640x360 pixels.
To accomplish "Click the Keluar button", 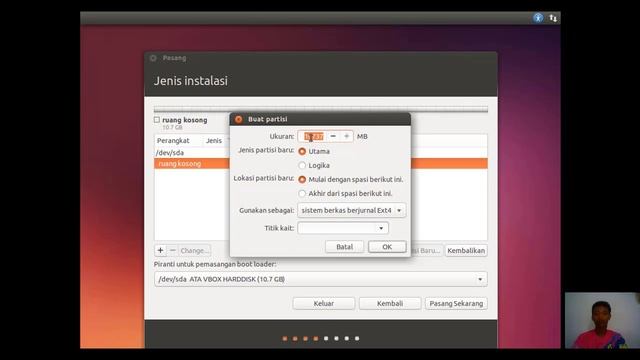I will (x=324, y=303).
